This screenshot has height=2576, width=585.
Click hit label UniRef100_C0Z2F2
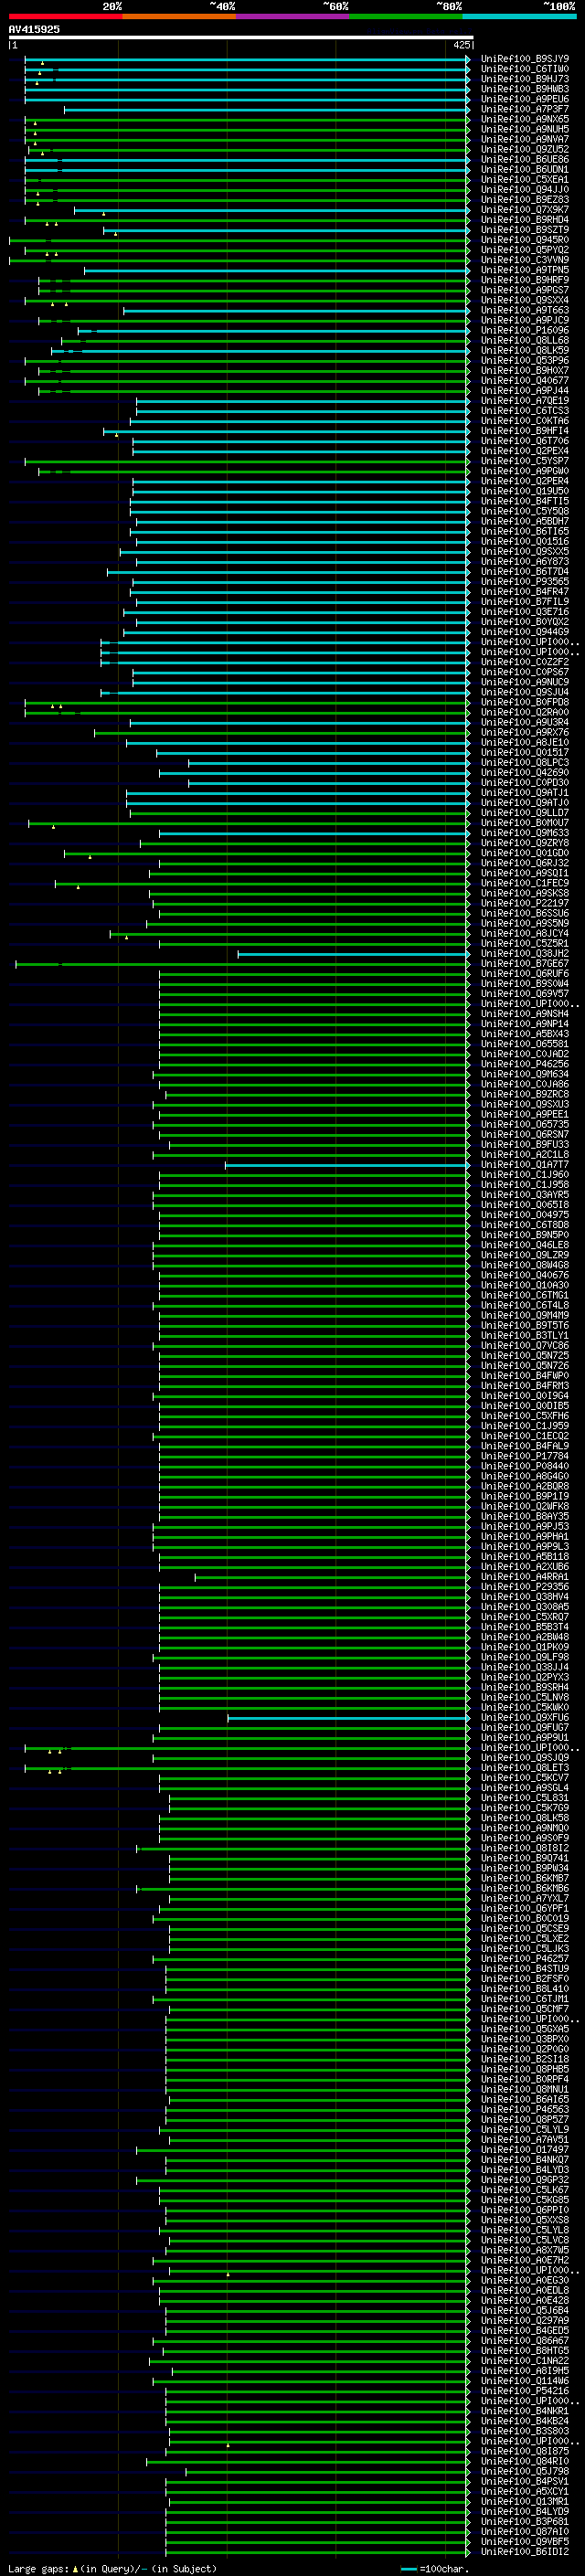525,662
